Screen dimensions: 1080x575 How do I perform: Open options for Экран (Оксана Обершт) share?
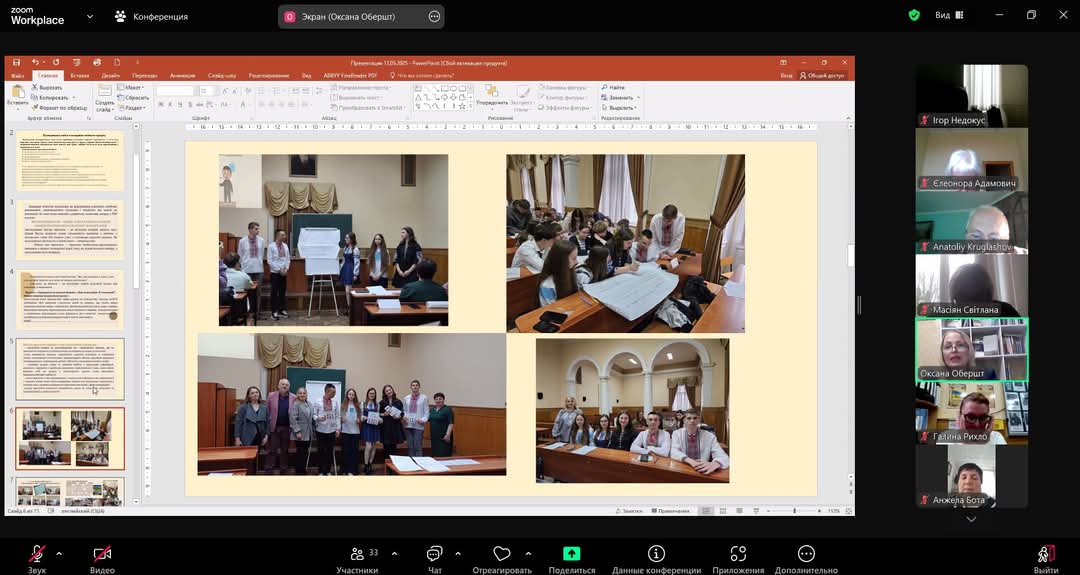434,17
